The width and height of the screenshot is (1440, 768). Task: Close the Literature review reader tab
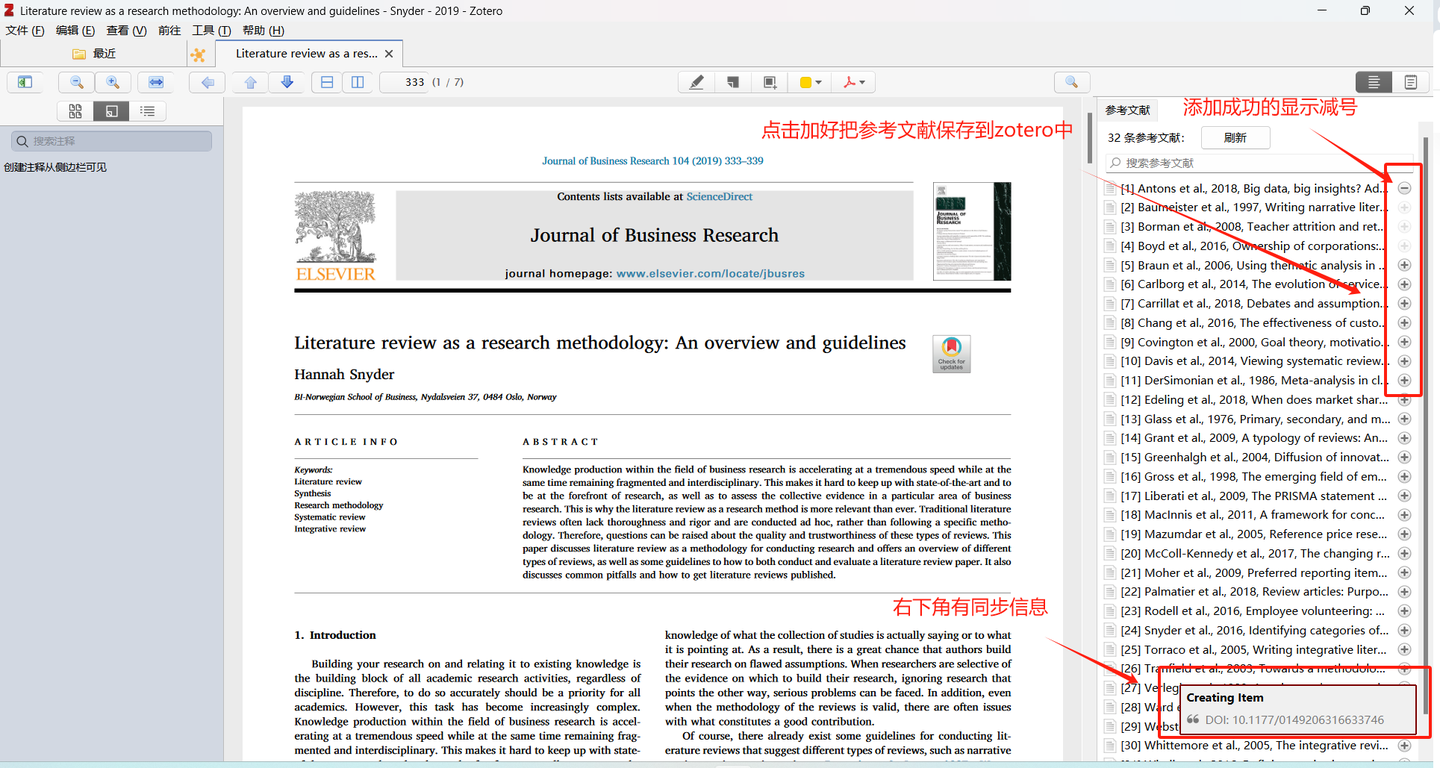(389, 54)
